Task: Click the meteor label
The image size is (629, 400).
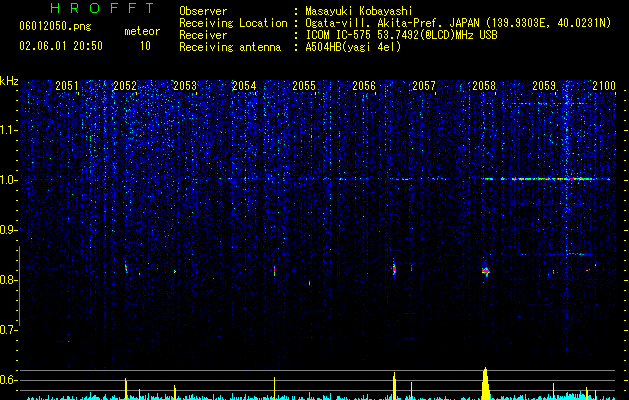Action: [x=142, y=31]
